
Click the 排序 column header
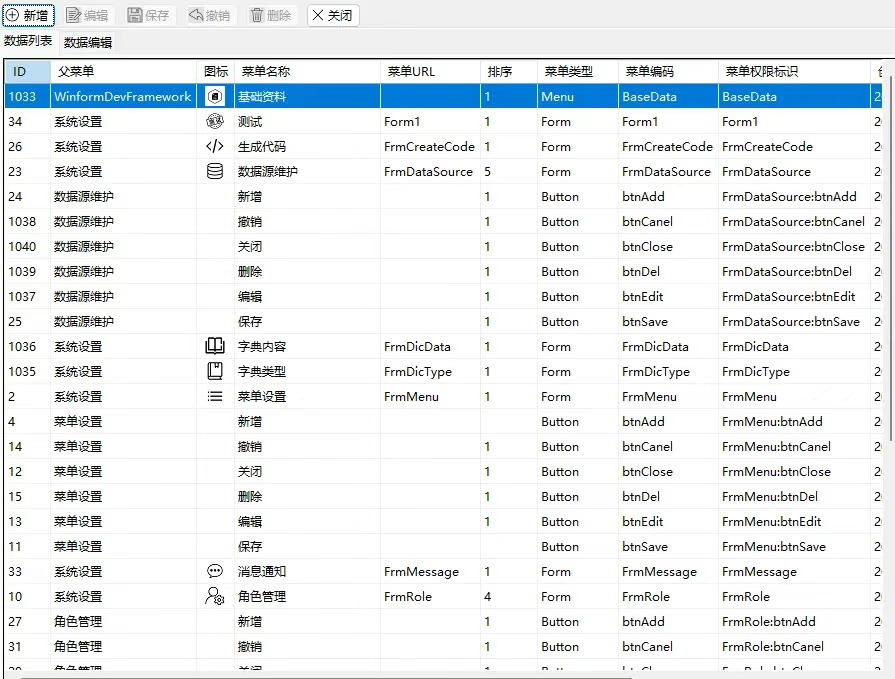click(509, 71)
